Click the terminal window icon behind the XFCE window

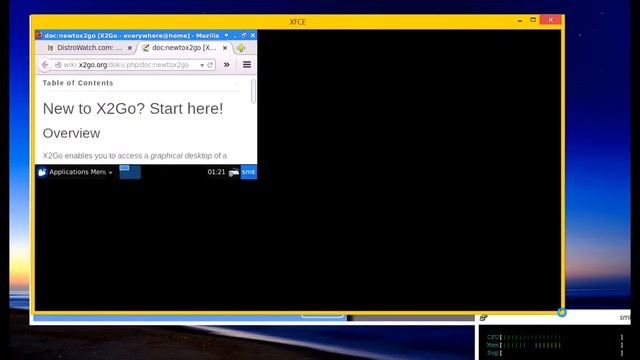[484, 318]
